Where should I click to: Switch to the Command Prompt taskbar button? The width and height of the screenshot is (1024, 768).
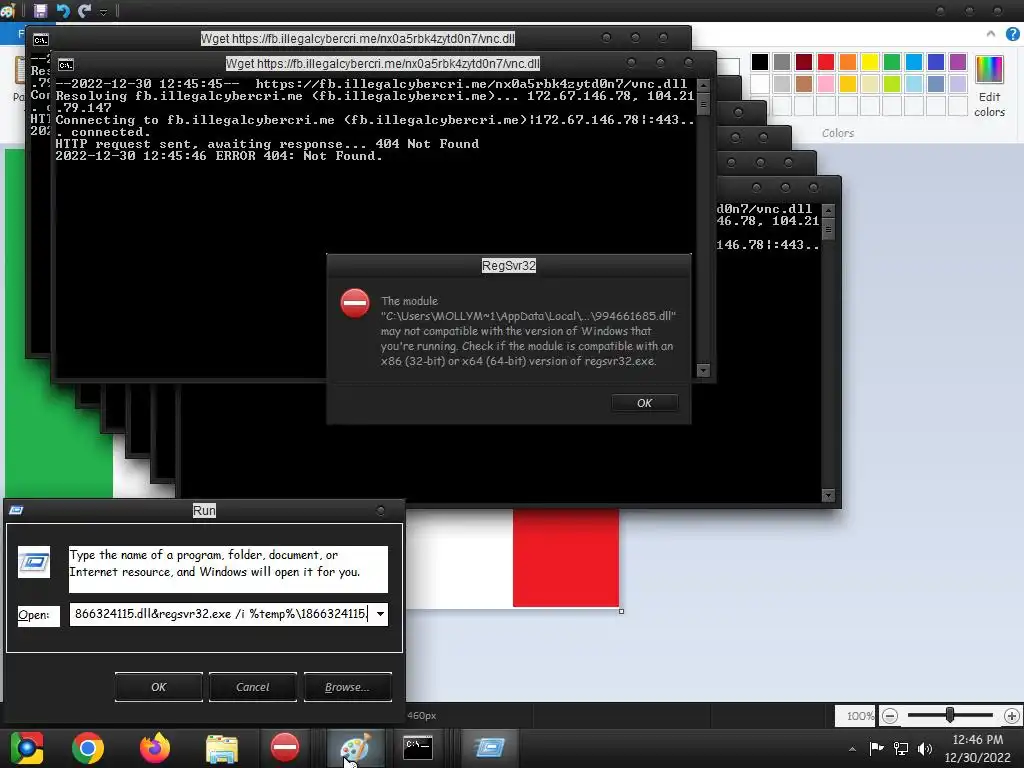(418, 746)
